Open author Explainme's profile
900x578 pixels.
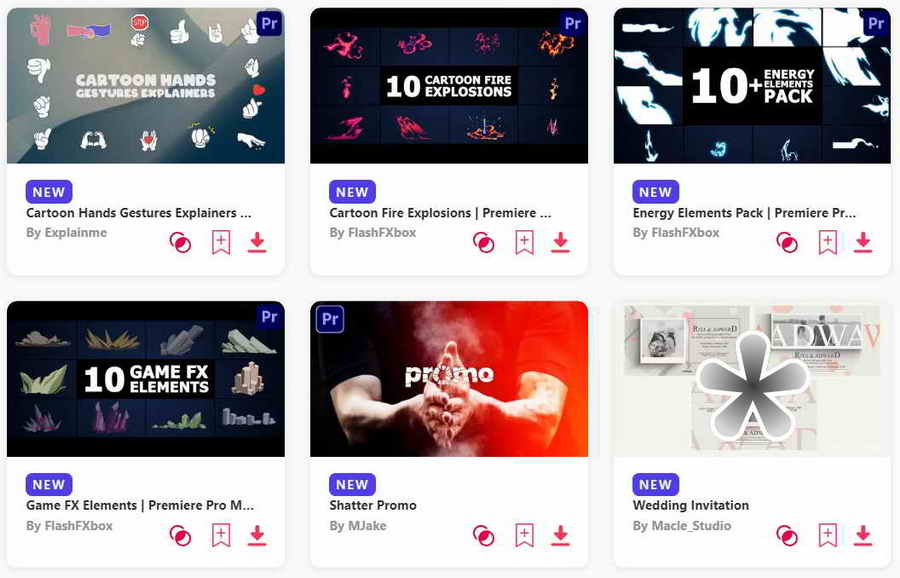67,232
